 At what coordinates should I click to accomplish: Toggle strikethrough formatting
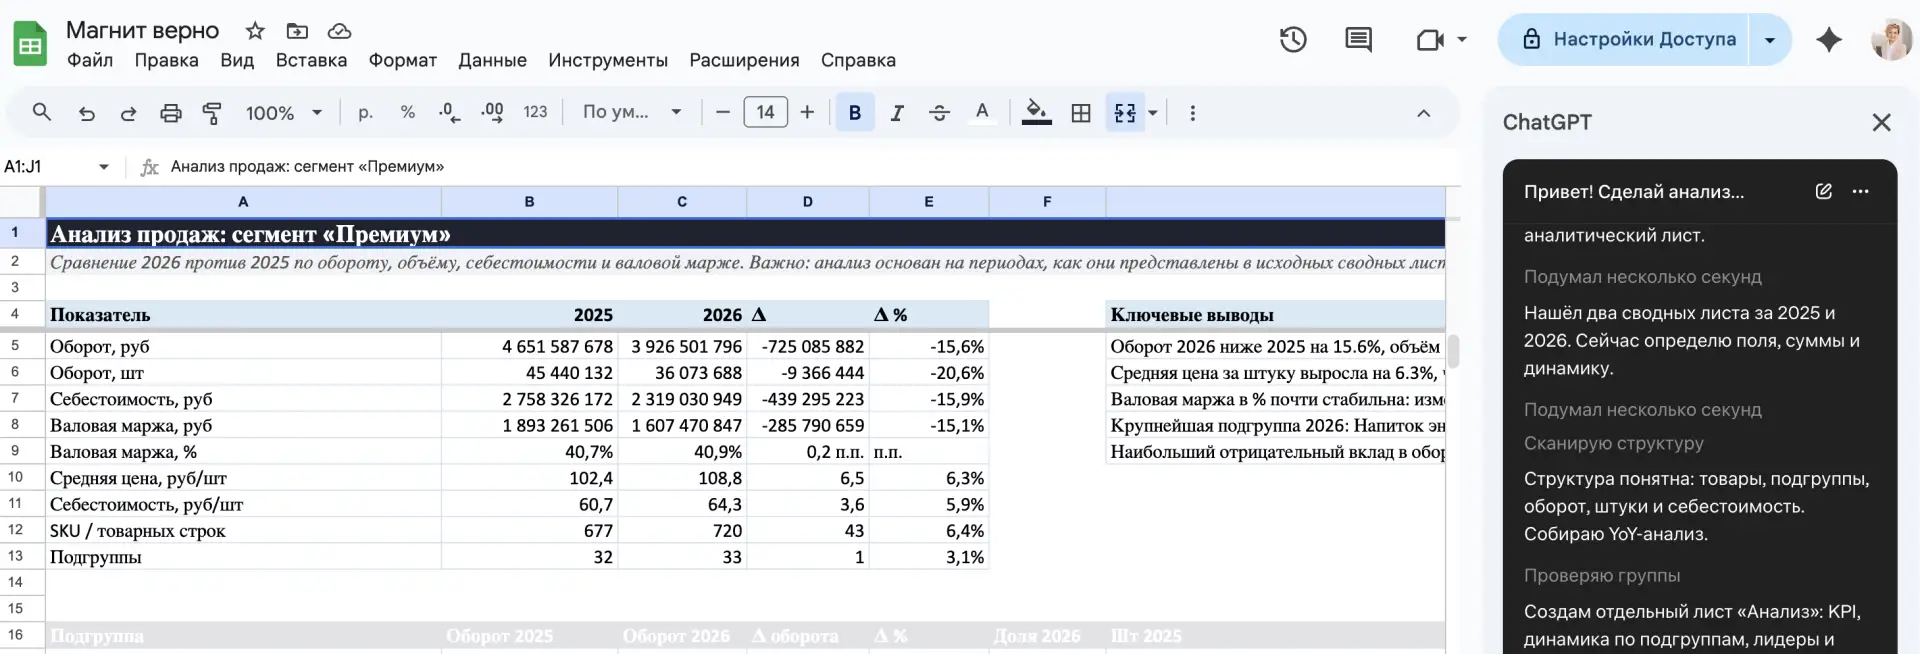tap(939, 113)
